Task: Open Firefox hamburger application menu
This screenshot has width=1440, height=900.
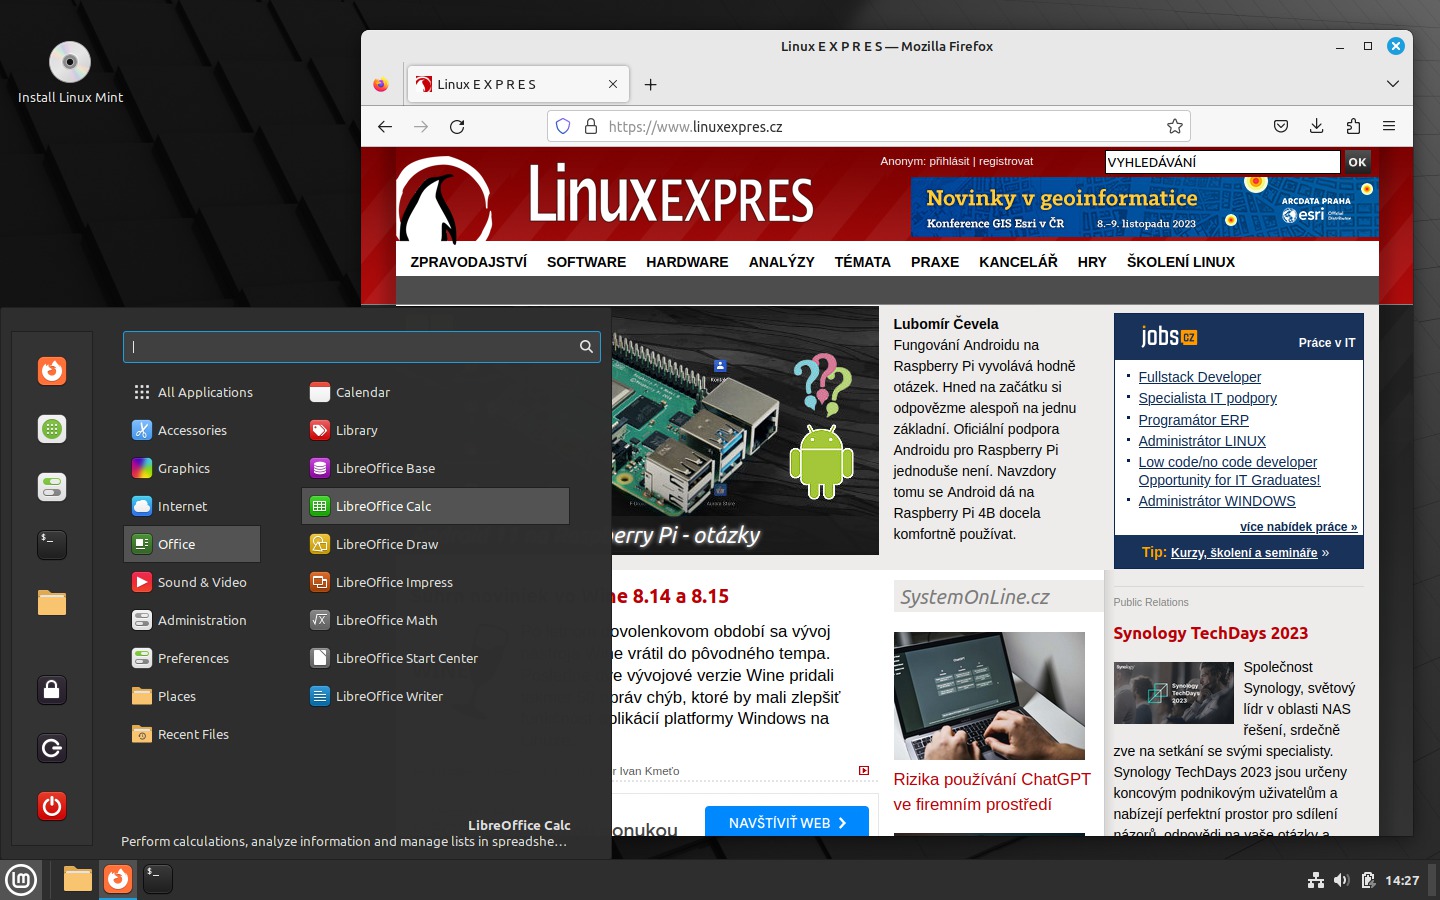Action: click(1389, 126)
